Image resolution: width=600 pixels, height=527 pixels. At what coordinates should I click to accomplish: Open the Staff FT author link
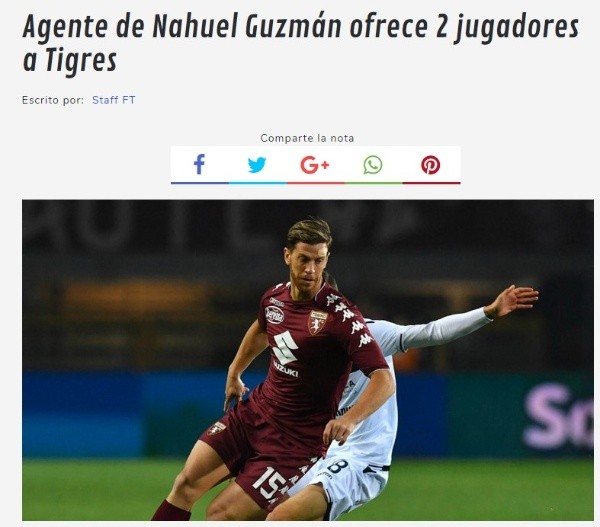tap(114, 100)
